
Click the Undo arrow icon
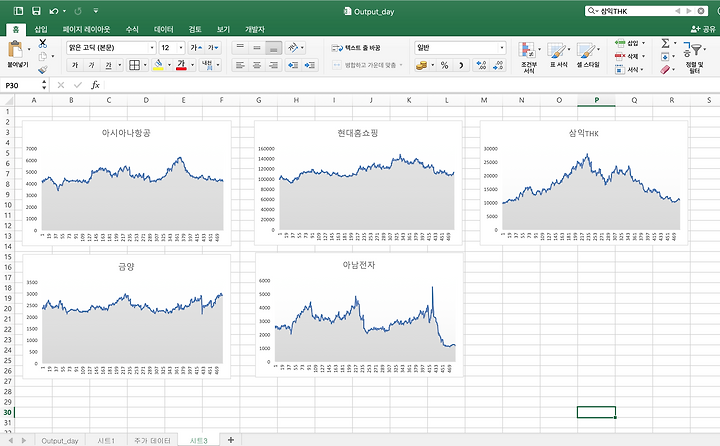click(54, 11)
